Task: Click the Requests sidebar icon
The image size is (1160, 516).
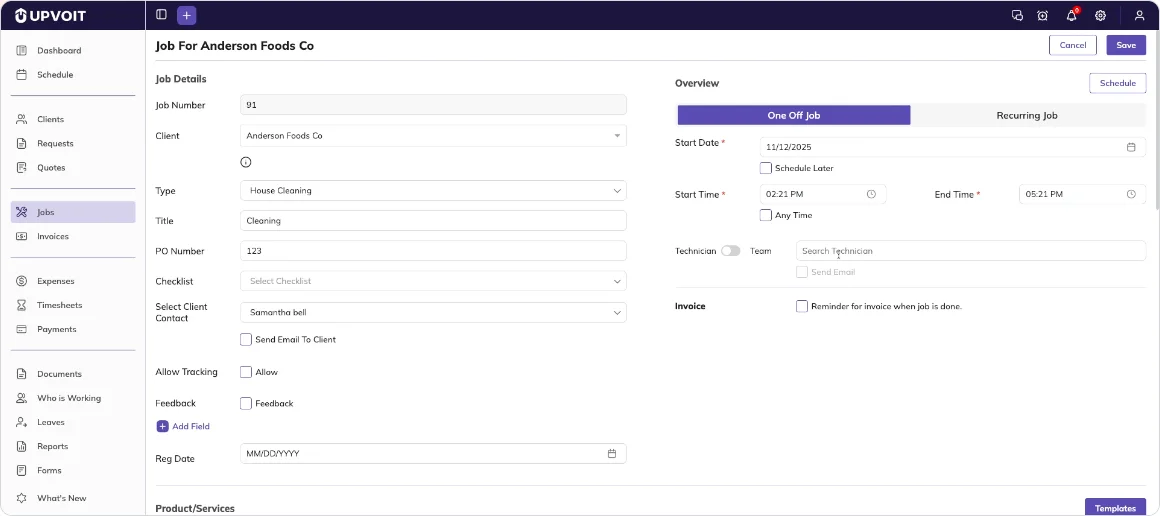Action: click(x=21, y=144)
